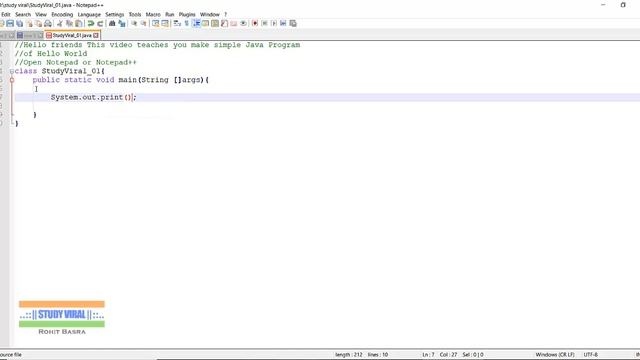
Task: Minimize the Notepad++ window
Action: pyautogui.click(x=603, y=5)
